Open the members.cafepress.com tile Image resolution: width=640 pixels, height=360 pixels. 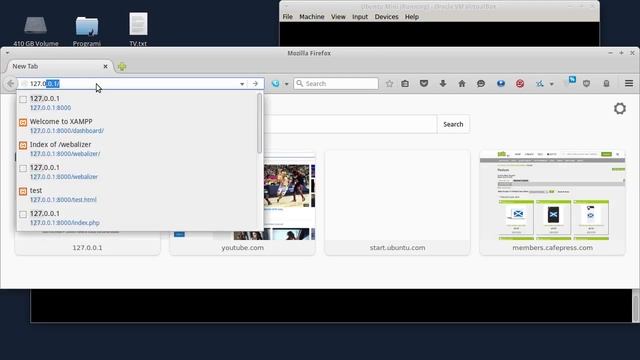553,203
